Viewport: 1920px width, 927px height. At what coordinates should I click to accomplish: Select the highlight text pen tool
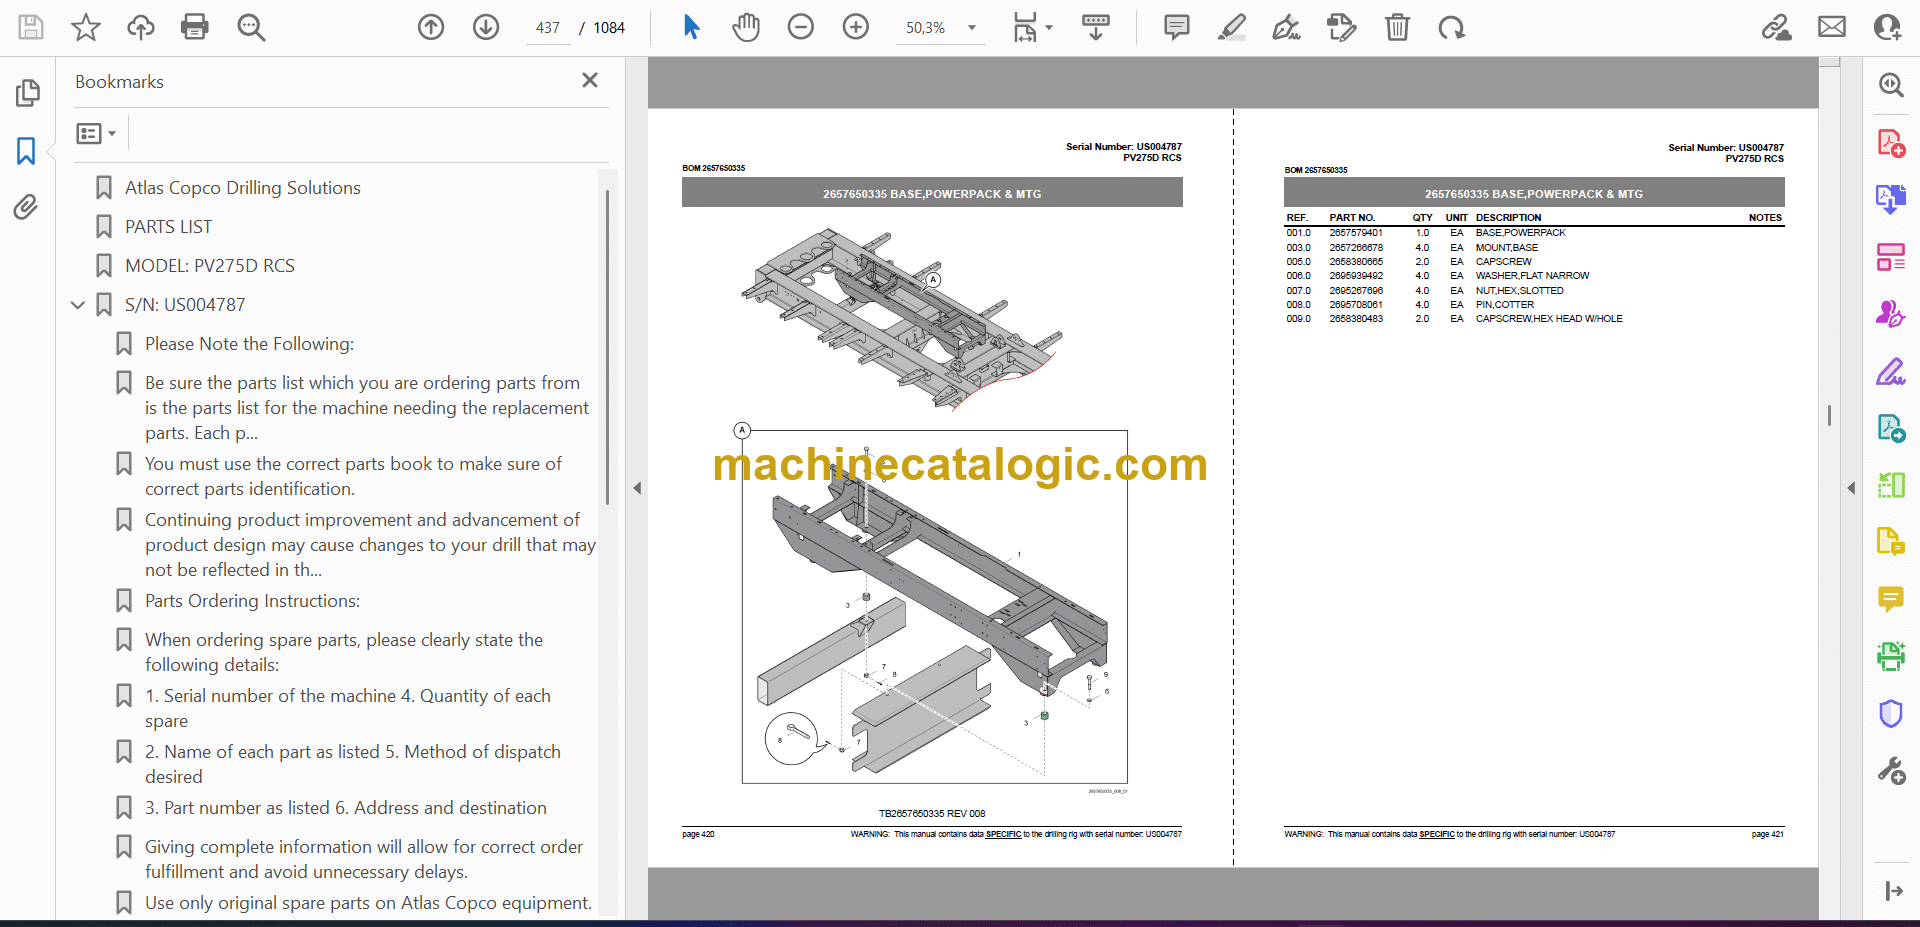click(x=1231, y=27)
